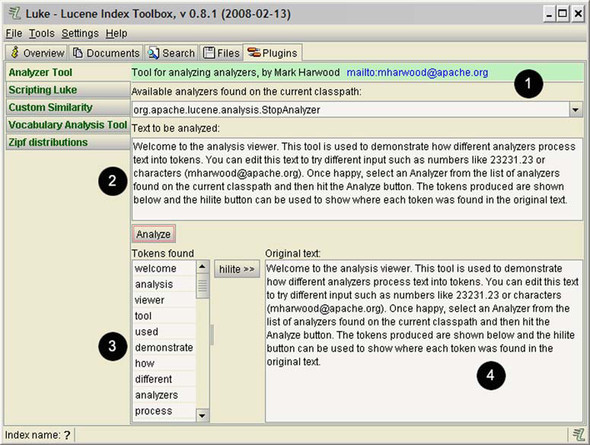Screen dimensions: 590x445
Task: Open the Help menu
Action: coord(117,33)
